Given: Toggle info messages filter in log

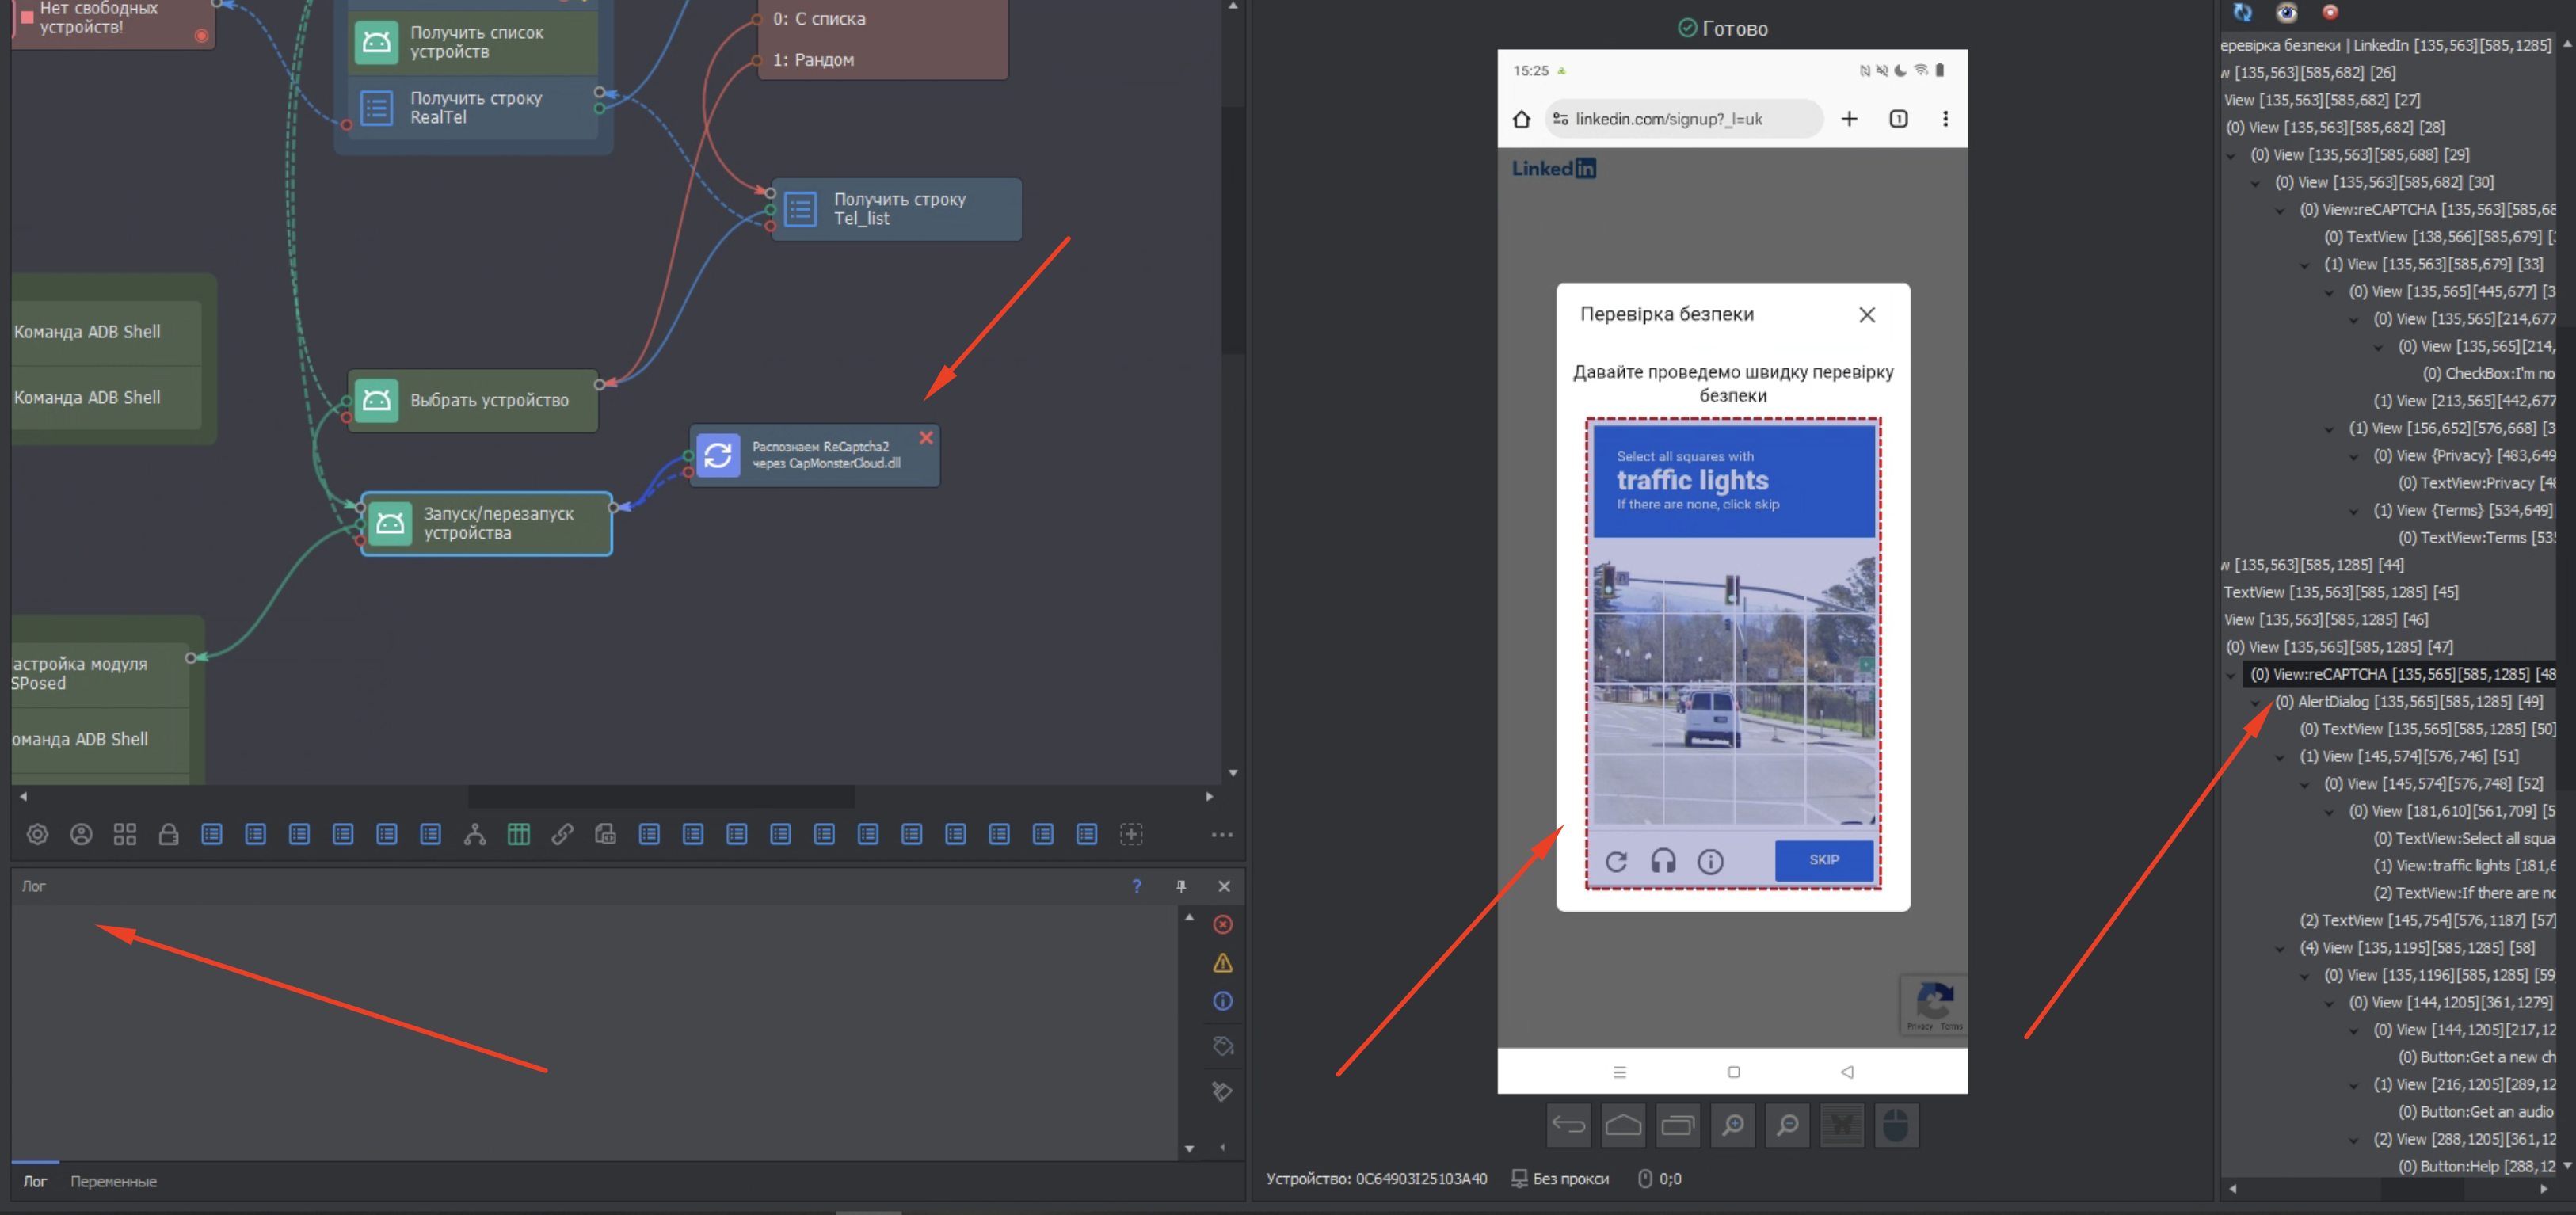Looking at the screenshot, I should pyautogui.click(x=1222, y=1001).
